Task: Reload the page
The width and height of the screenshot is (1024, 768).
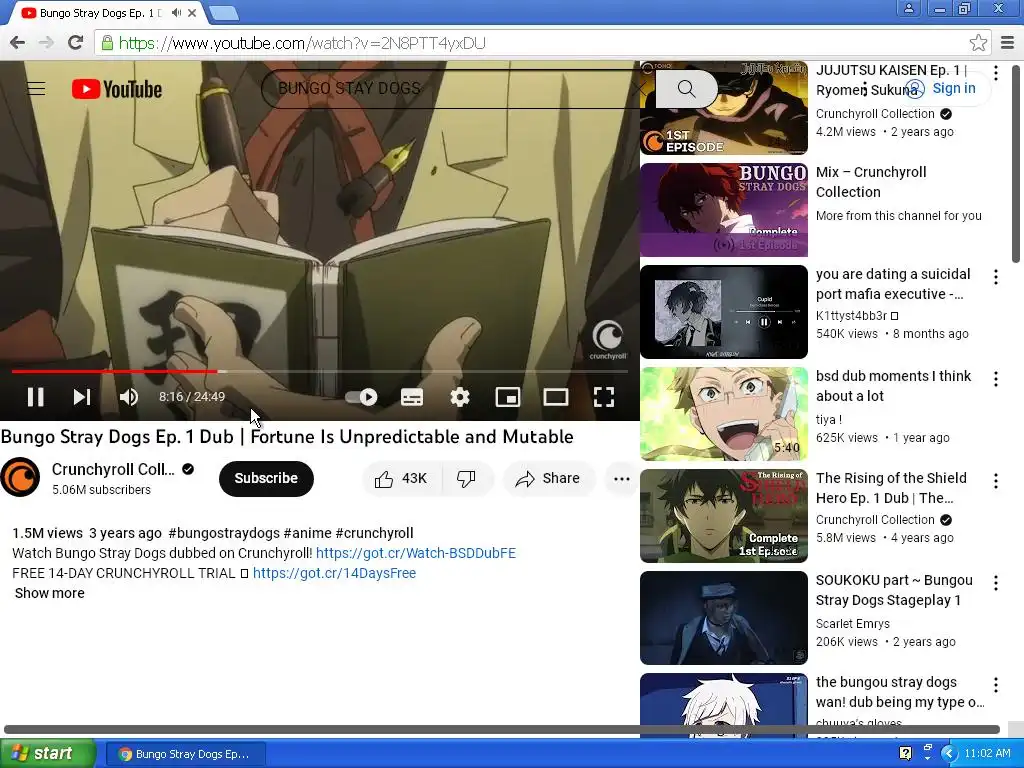Action: pyautogui.click(x=75, y=43)
